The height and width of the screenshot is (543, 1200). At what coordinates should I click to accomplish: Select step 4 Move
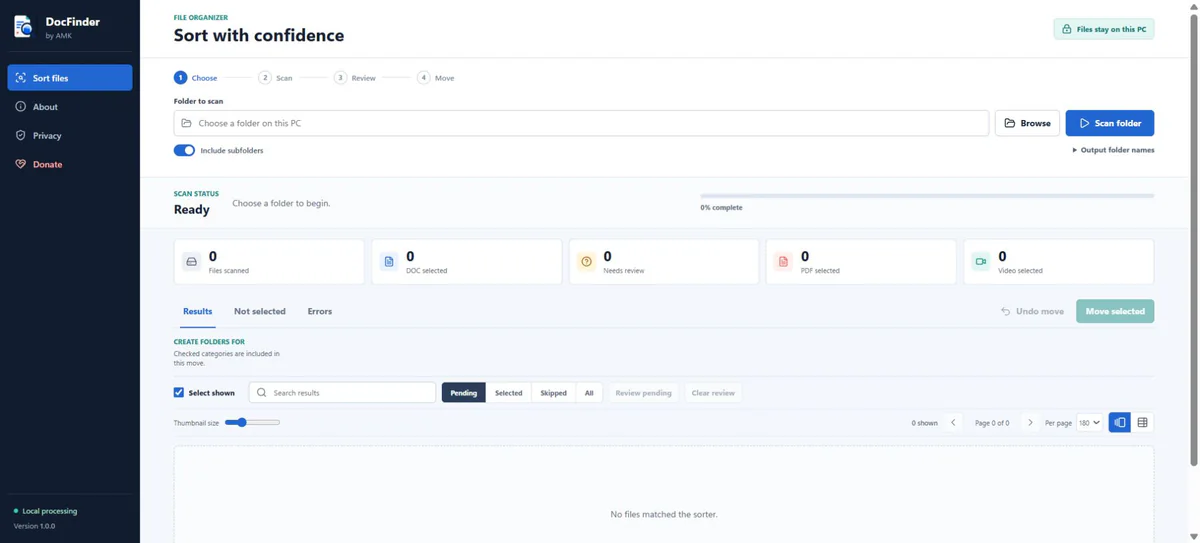[436, 77]
